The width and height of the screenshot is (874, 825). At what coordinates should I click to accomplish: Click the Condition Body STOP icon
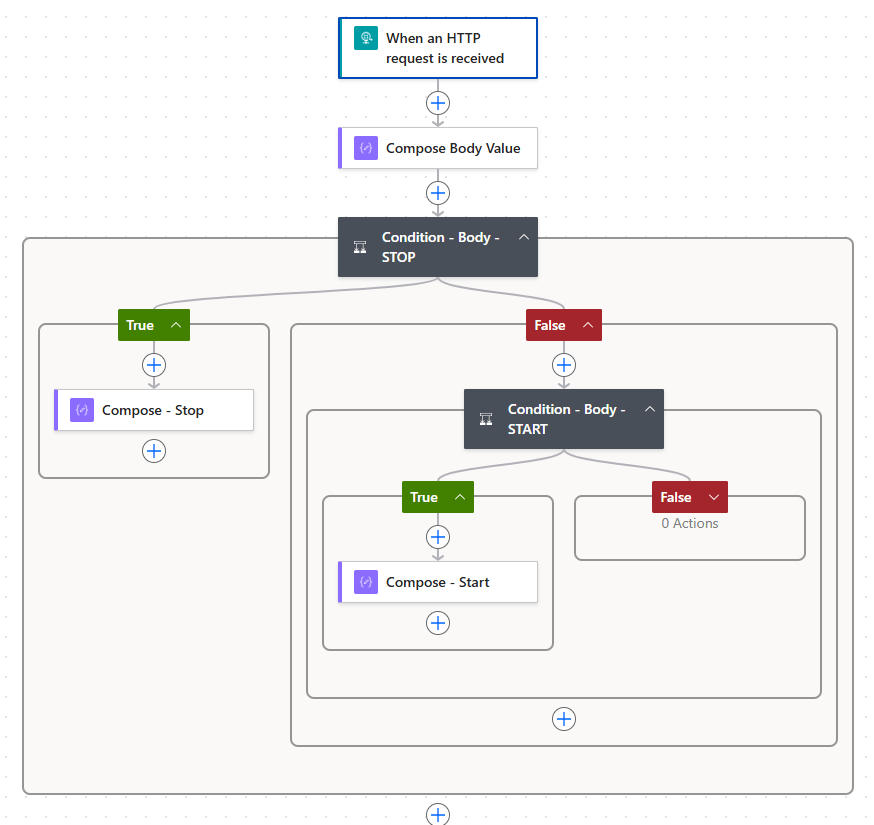click(x=360, y=247)
